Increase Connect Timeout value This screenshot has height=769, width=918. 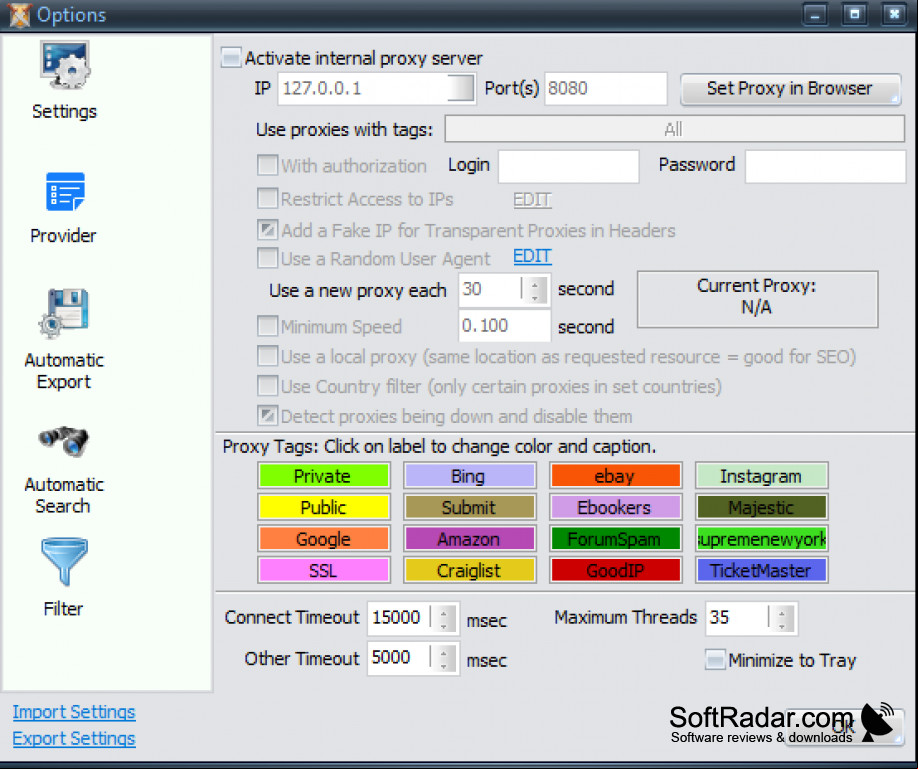pyautogui.click(x=444, y=612)
